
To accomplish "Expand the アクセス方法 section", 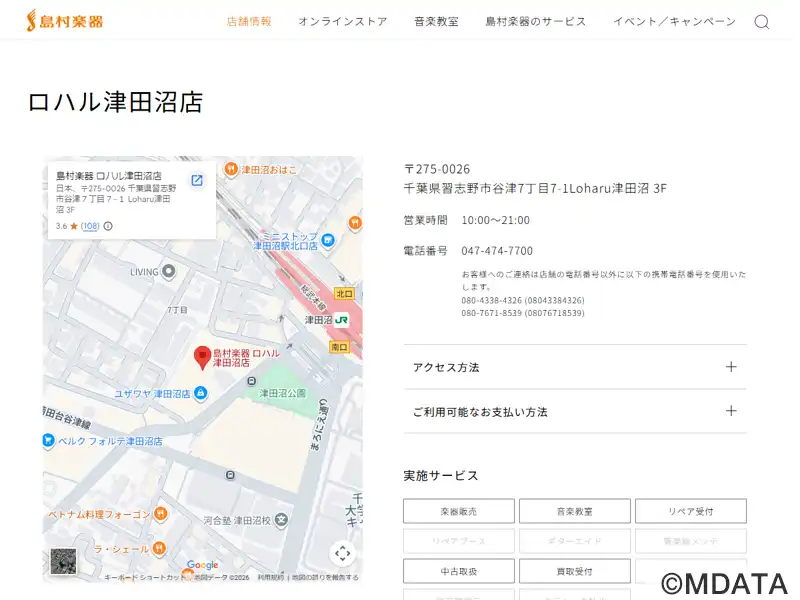I will [x=575, y=367].
